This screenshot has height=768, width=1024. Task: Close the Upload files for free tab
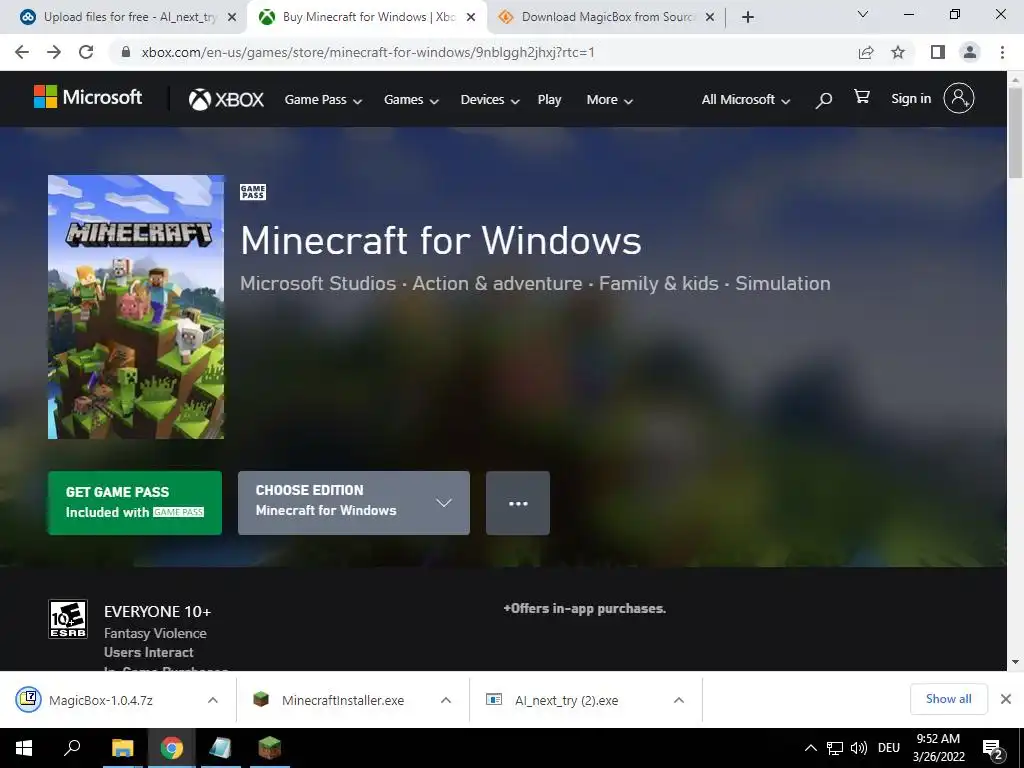pos(232,18)
